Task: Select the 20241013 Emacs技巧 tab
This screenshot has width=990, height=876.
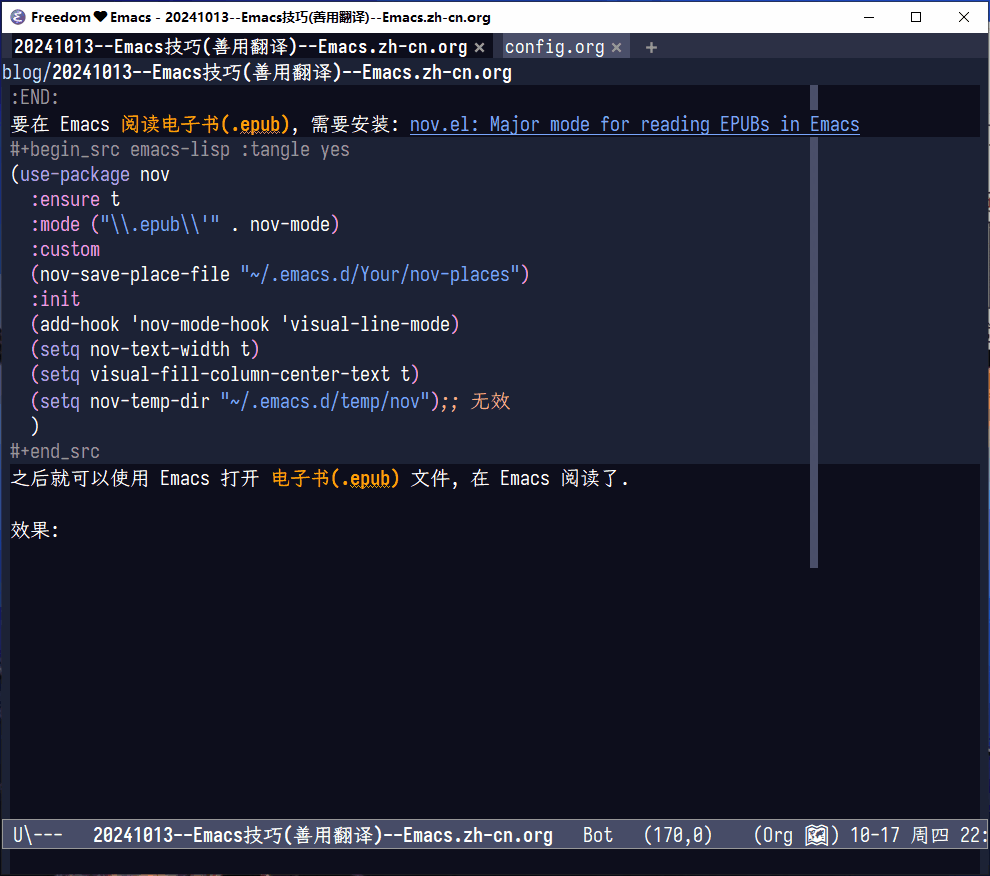Action: coord(241,47)
